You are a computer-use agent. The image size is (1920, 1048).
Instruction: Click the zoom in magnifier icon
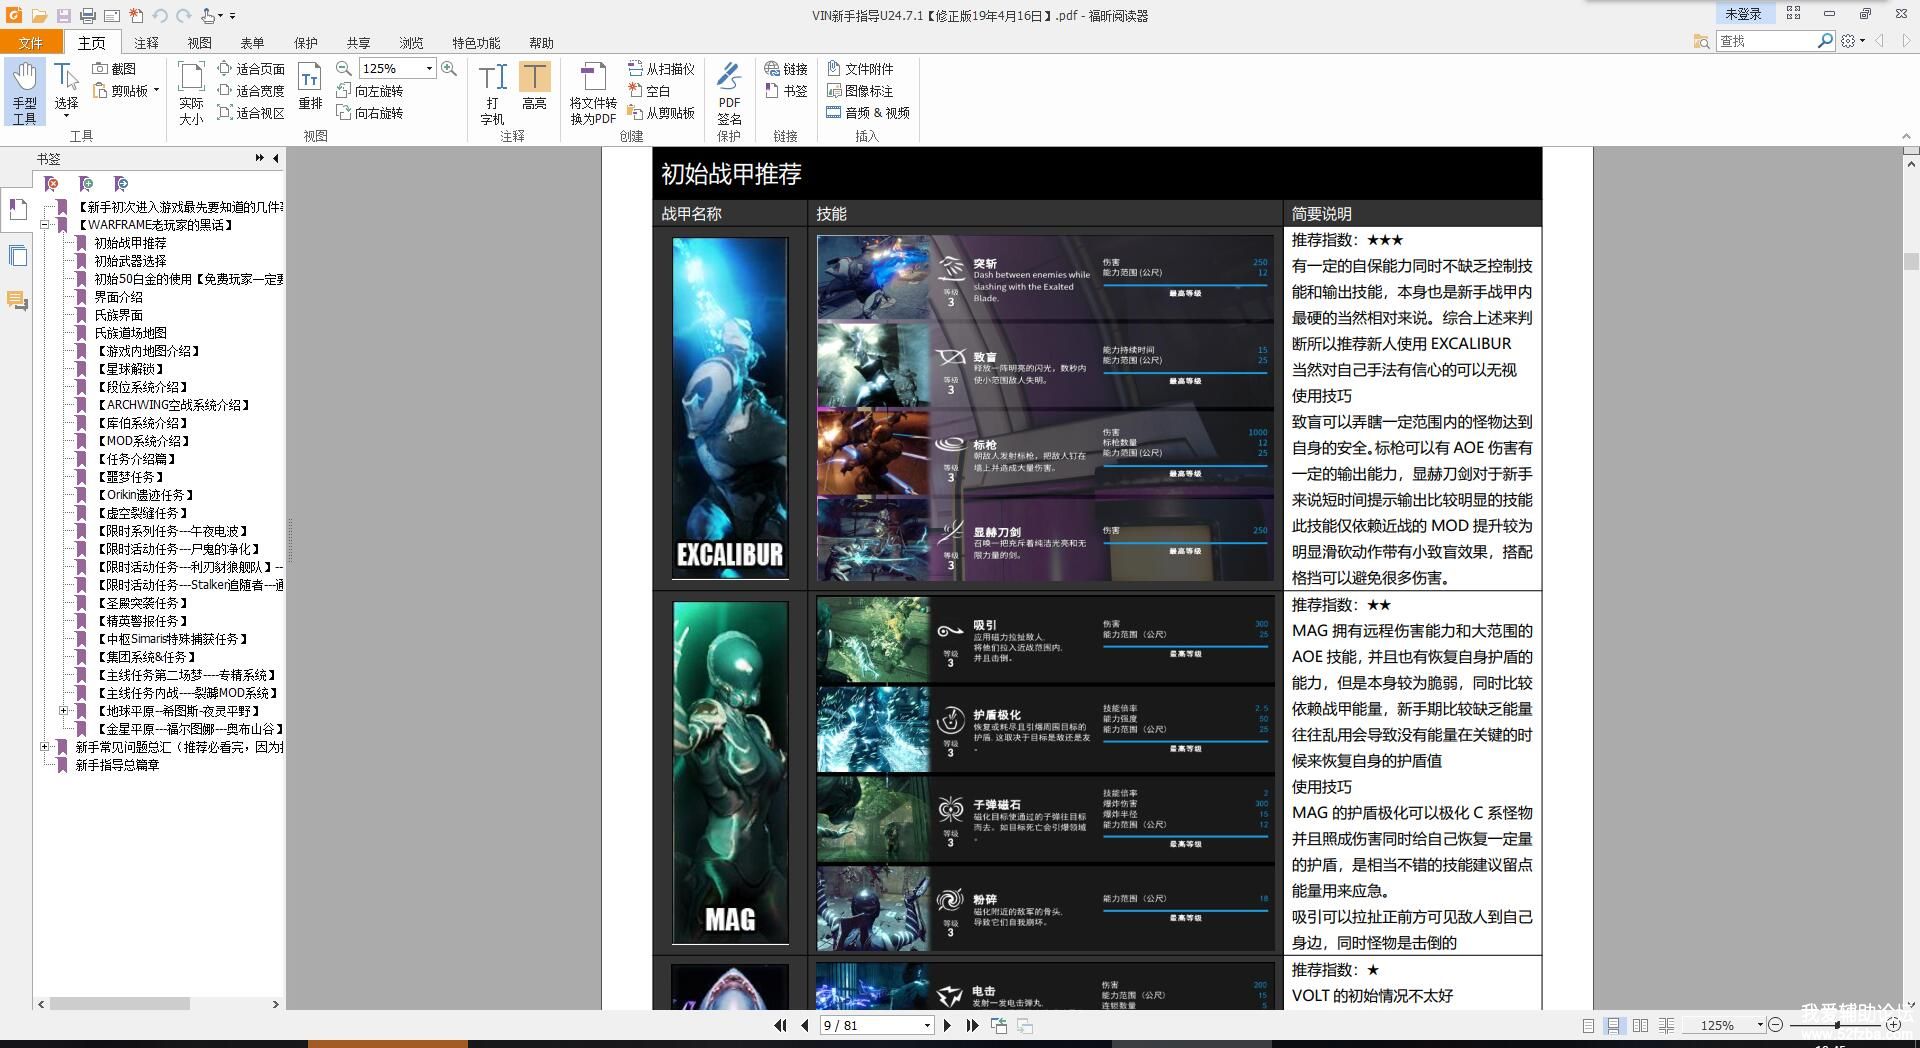coord(449,68)
